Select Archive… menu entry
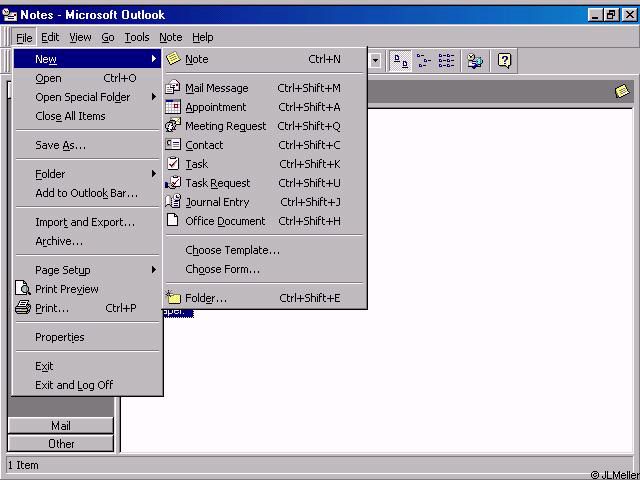 [87, 241]
